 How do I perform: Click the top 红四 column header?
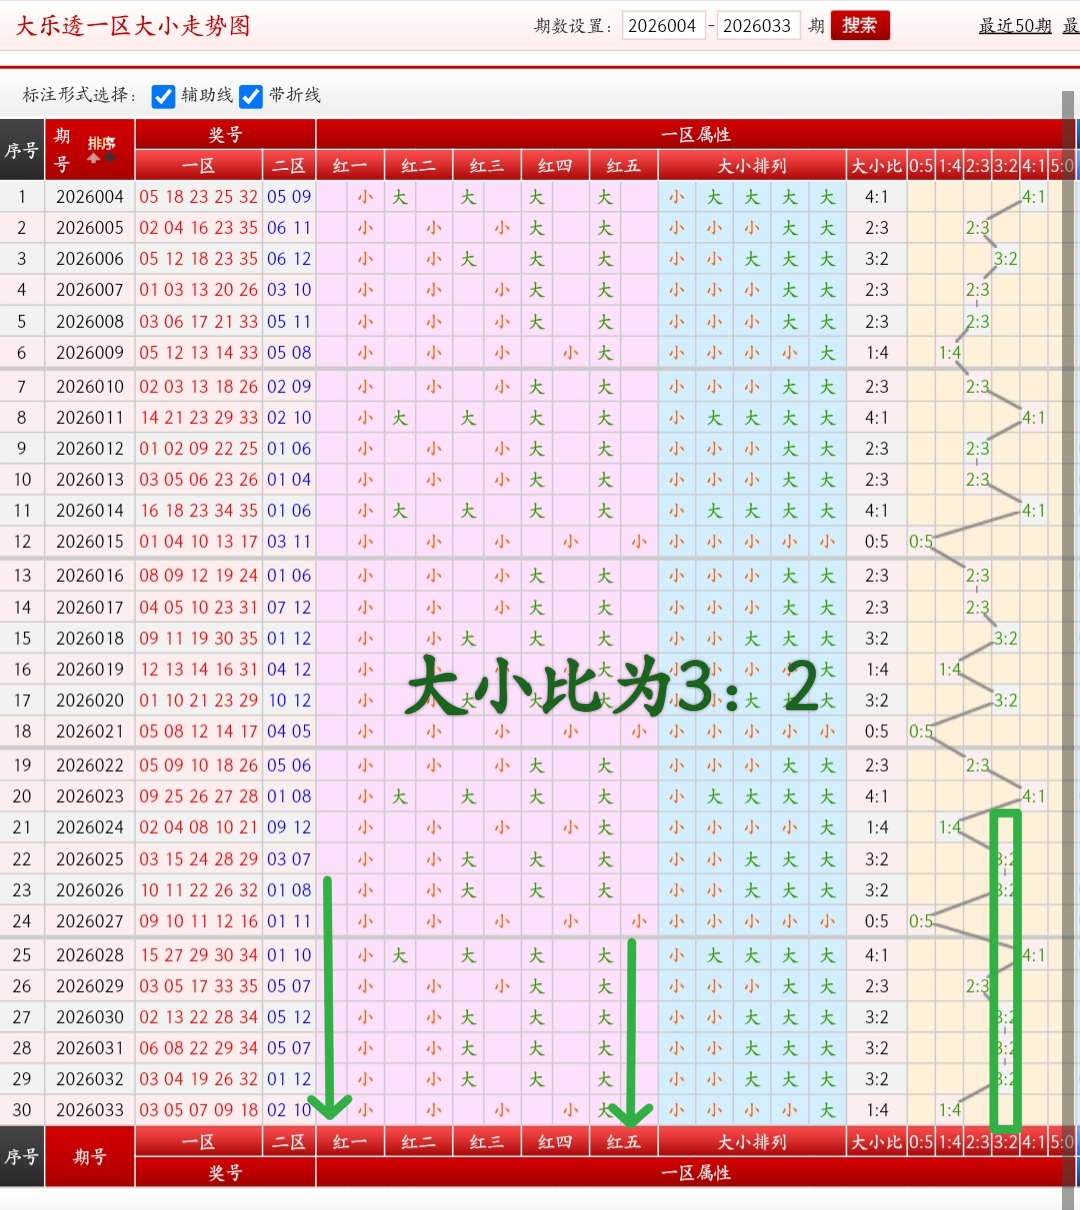point(555,165)
